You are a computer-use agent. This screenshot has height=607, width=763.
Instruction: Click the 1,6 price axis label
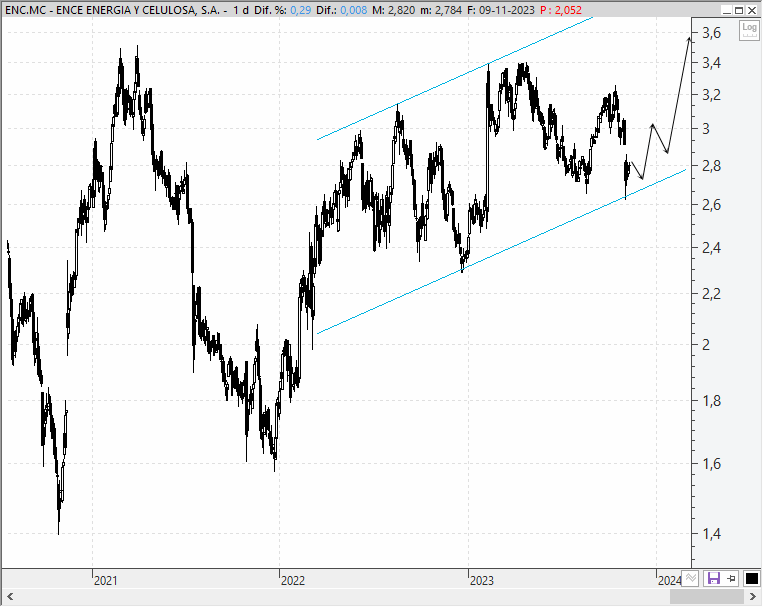pyautogui.click(x=711, y=464)
